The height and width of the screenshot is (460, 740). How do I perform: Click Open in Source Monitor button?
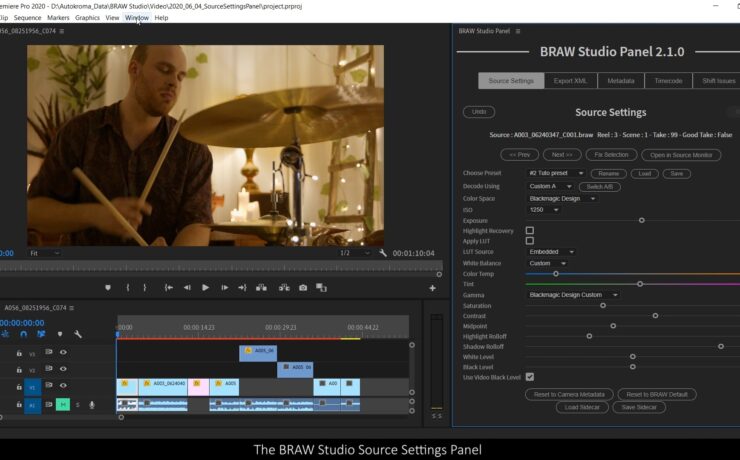[x=681, y=155]
